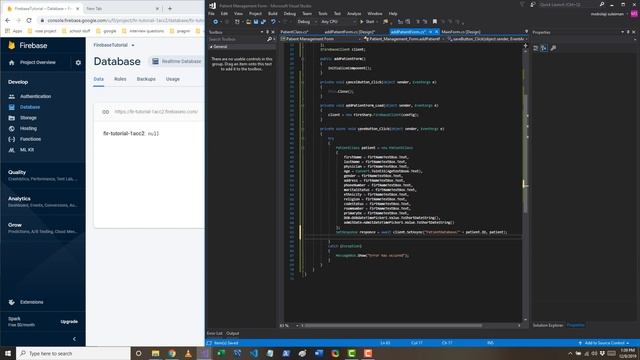Switch to the Backups tab
Screen dimensions: 640x360
[x=146, y=79]
